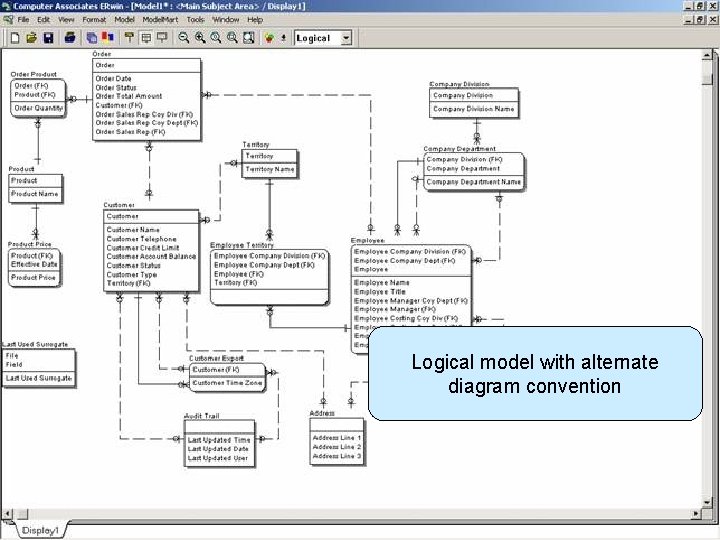Print the diagram with the printer icon

tap(70, 38)
